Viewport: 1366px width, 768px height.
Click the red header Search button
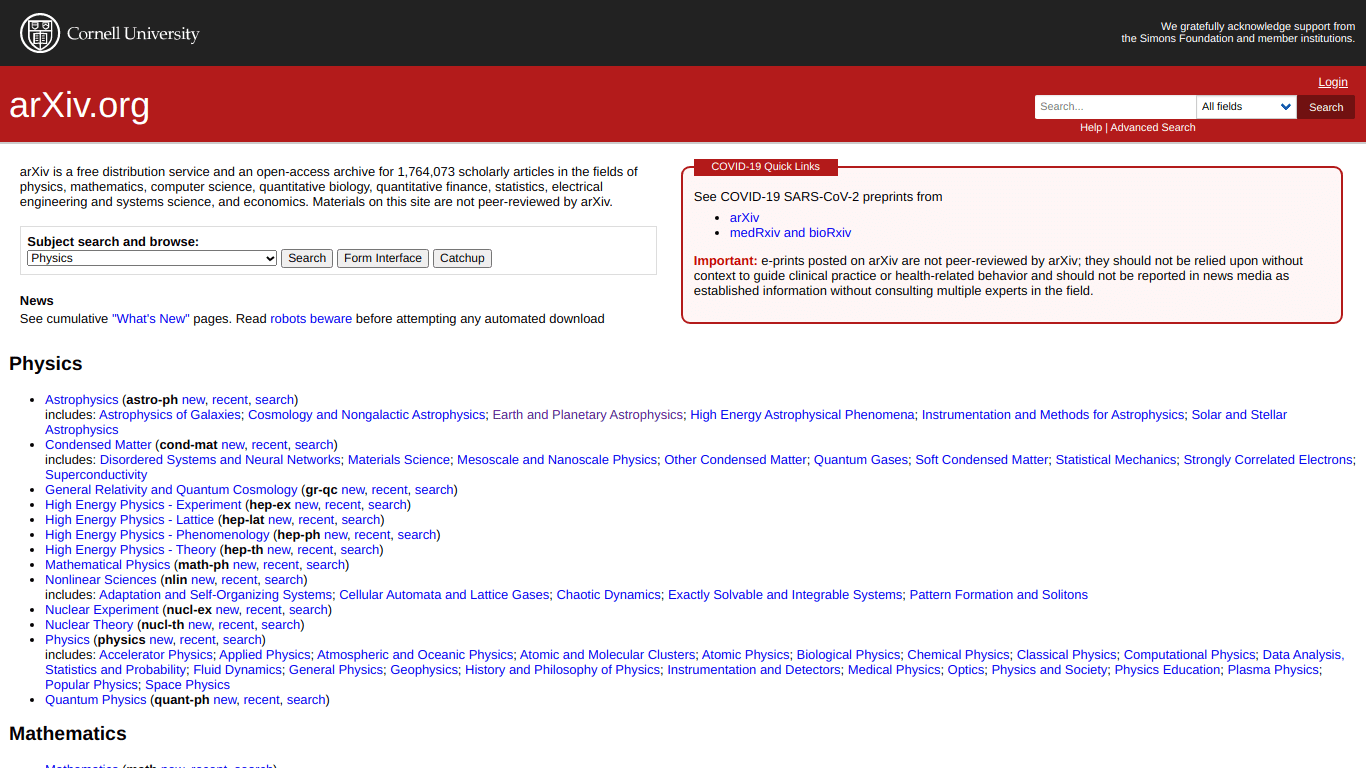(1326, 107)
